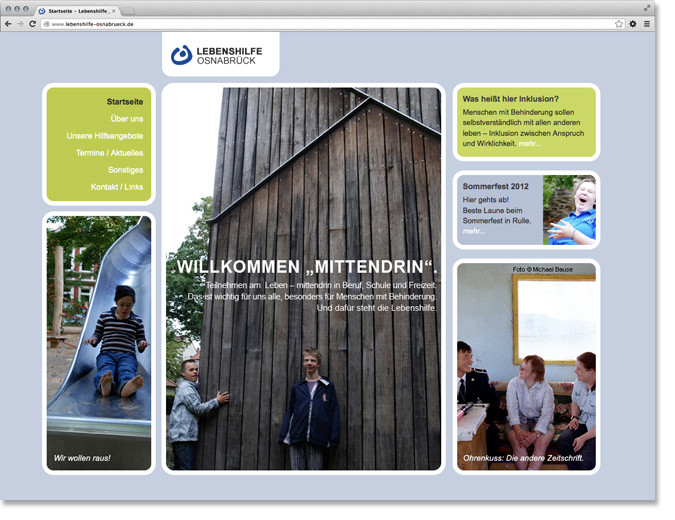Click the Lebenshilfe Osnabrück logo
Screen dimensions: 675x520
coord(217,56)
